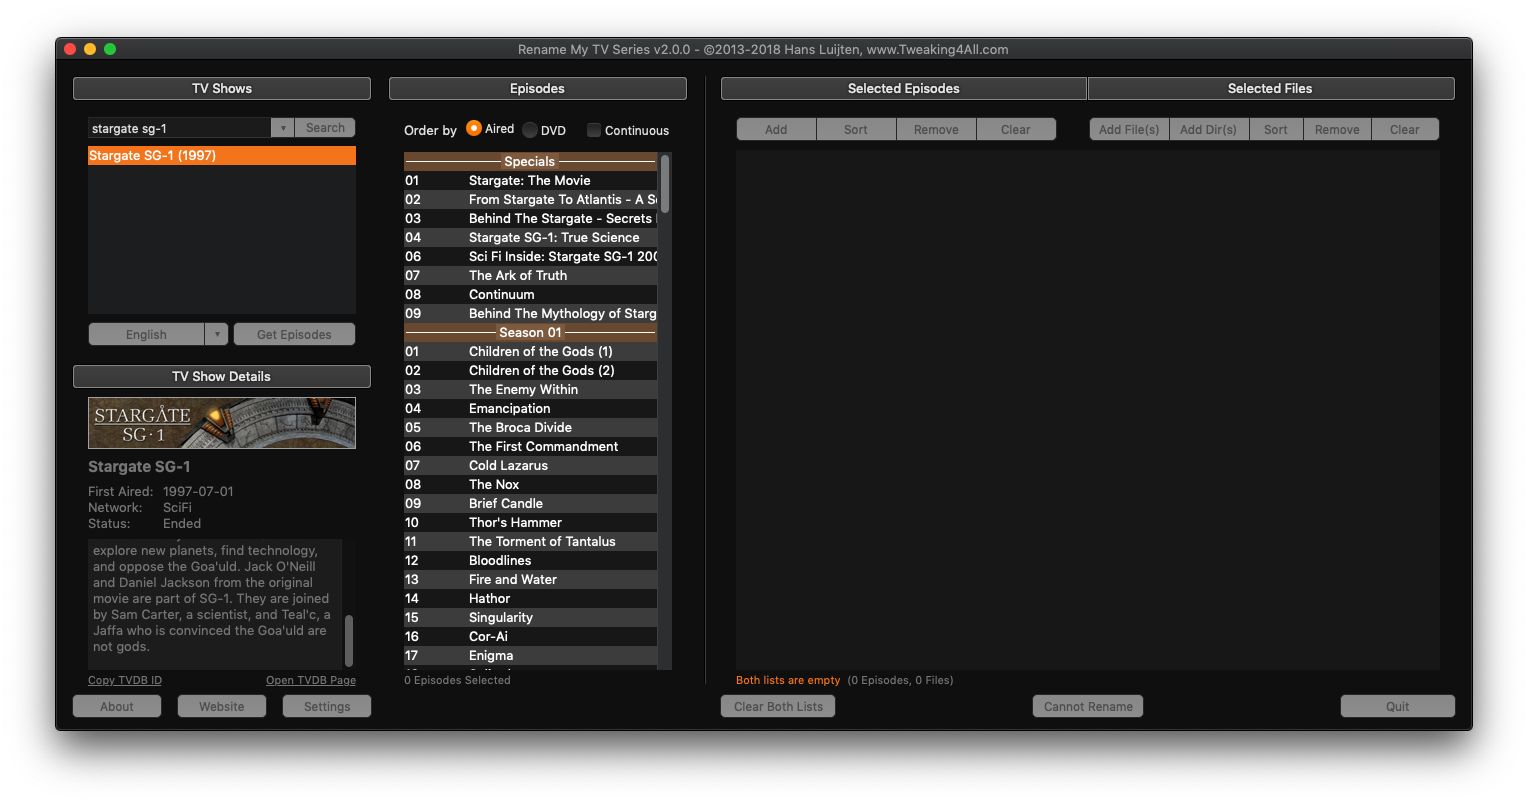Select episode Singularity
Image resolution: width=1528 pixels, height=804 pixels.
pos(530,617)
